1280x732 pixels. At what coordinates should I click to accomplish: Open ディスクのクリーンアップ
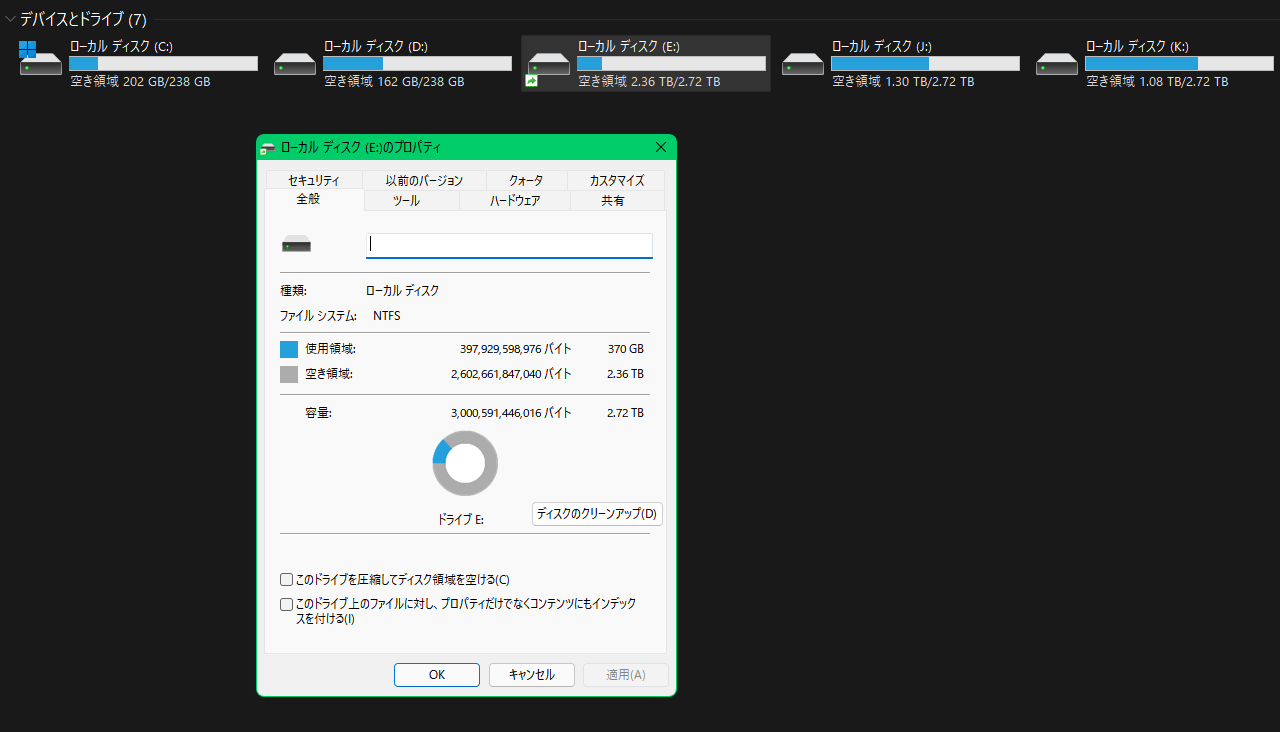coord(597,514)
